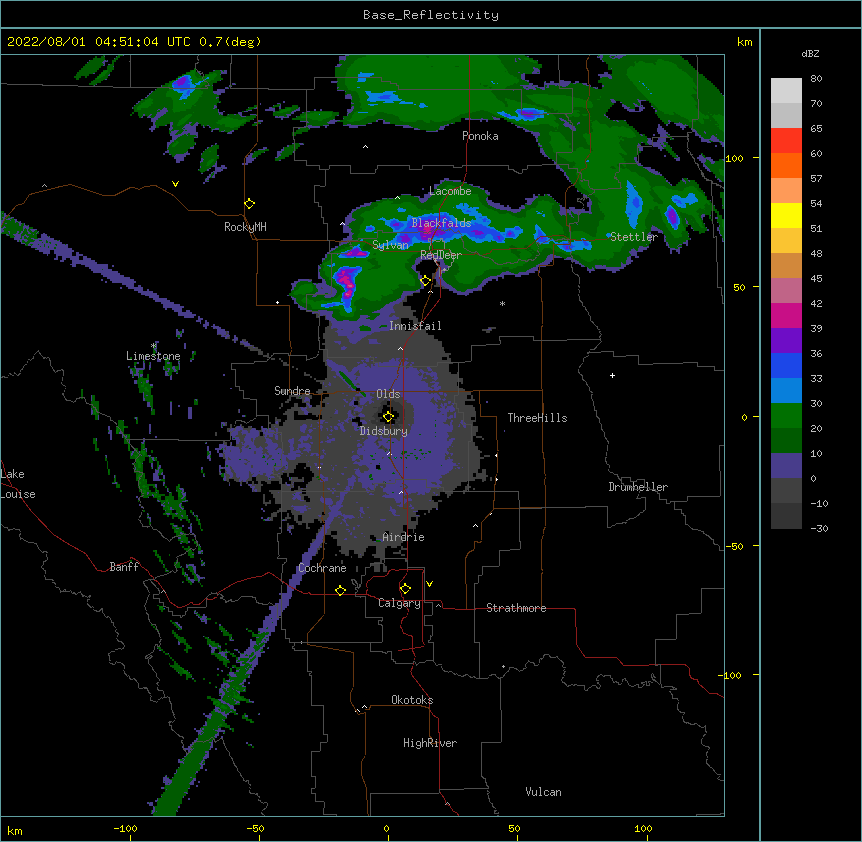Screen dimensions: 862x842
Task: Pick the lightest gray 70-80 dBZ legend swatch
Action: tap(786, 91)
